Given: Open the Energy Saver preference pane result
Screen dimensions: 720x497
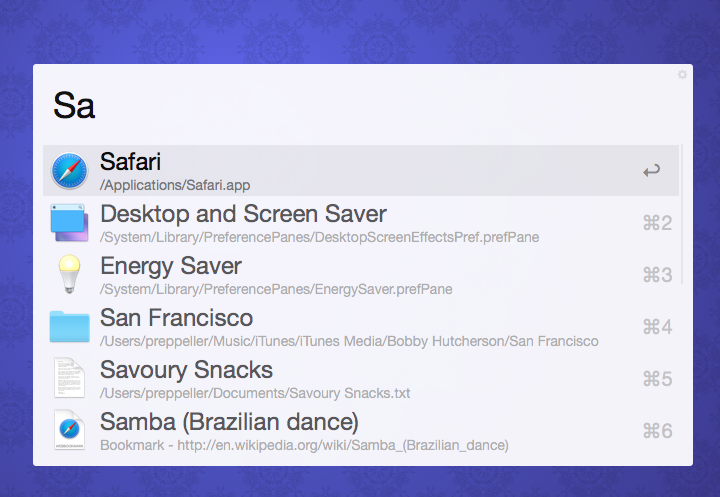Looking at the screenshot, I should click(170, 266).
